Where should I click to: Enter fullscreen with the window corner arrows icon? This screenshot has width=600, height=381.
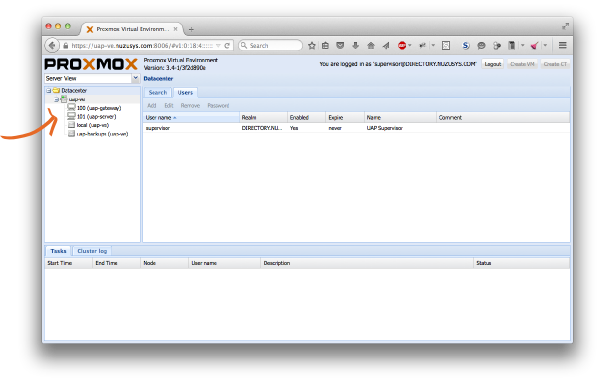pyautogui.click(x=565, y=26)
